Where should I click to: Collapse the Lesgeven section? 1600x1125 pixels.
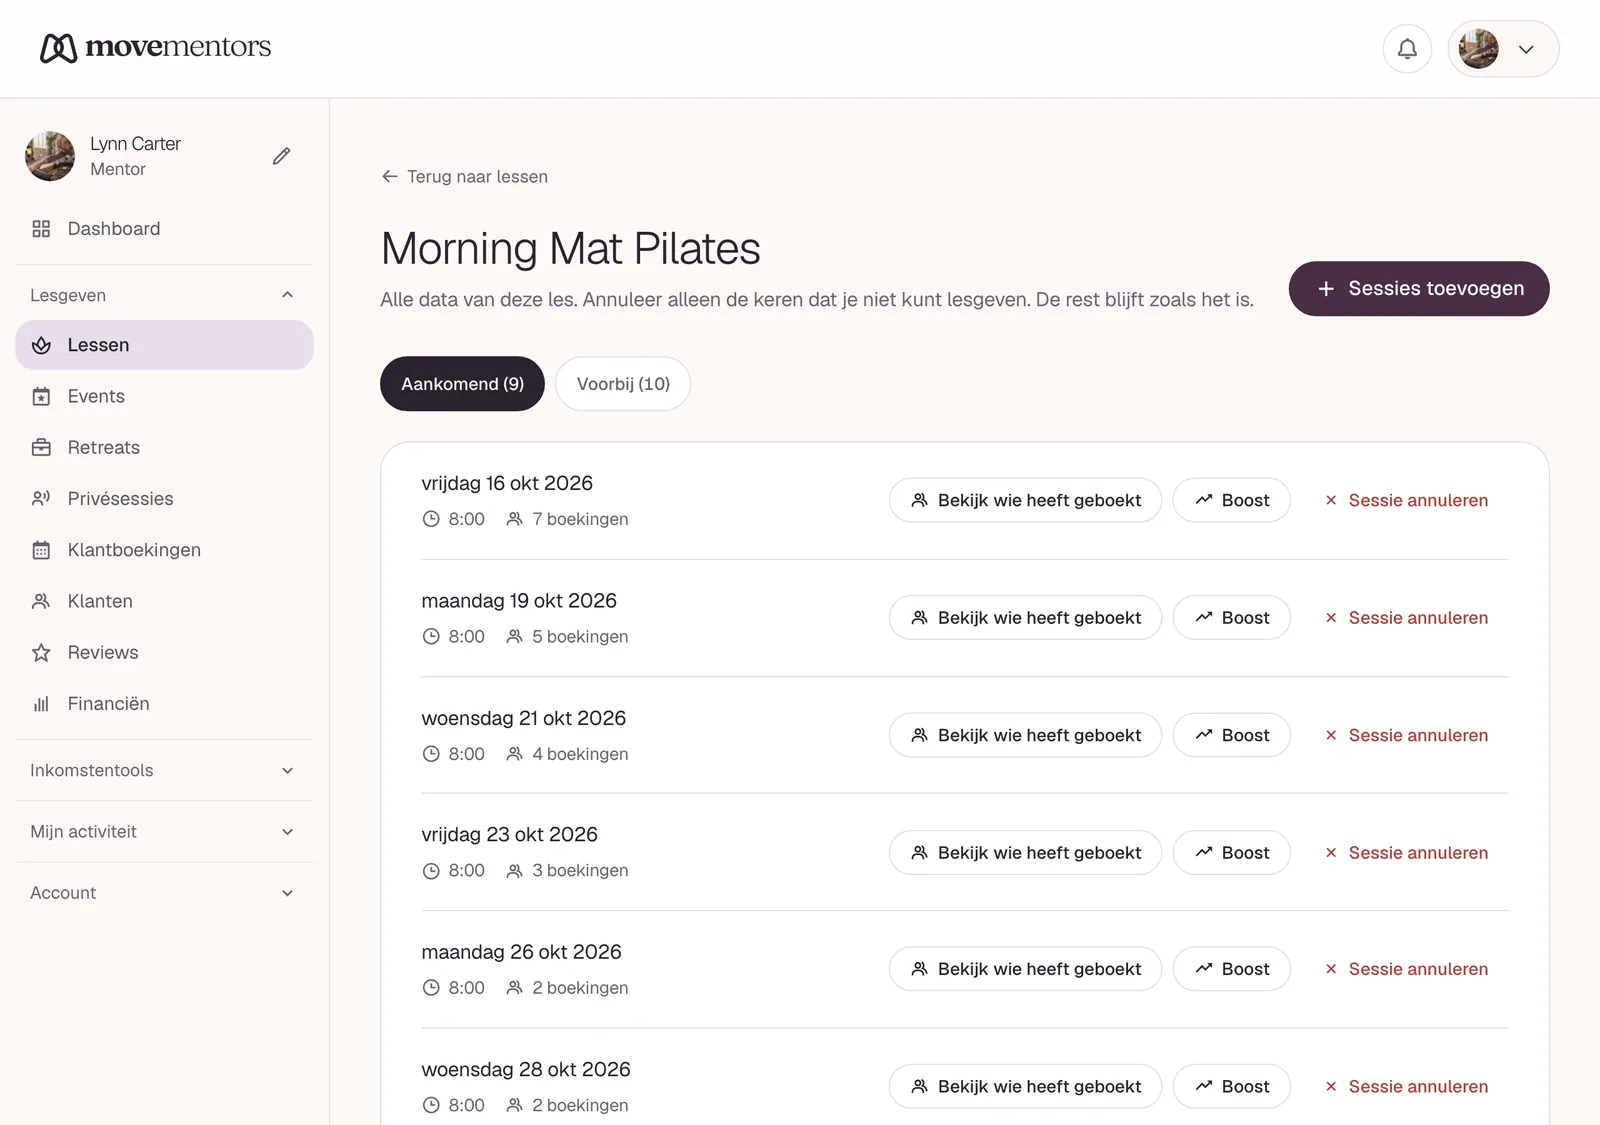[x=288, y=295]
